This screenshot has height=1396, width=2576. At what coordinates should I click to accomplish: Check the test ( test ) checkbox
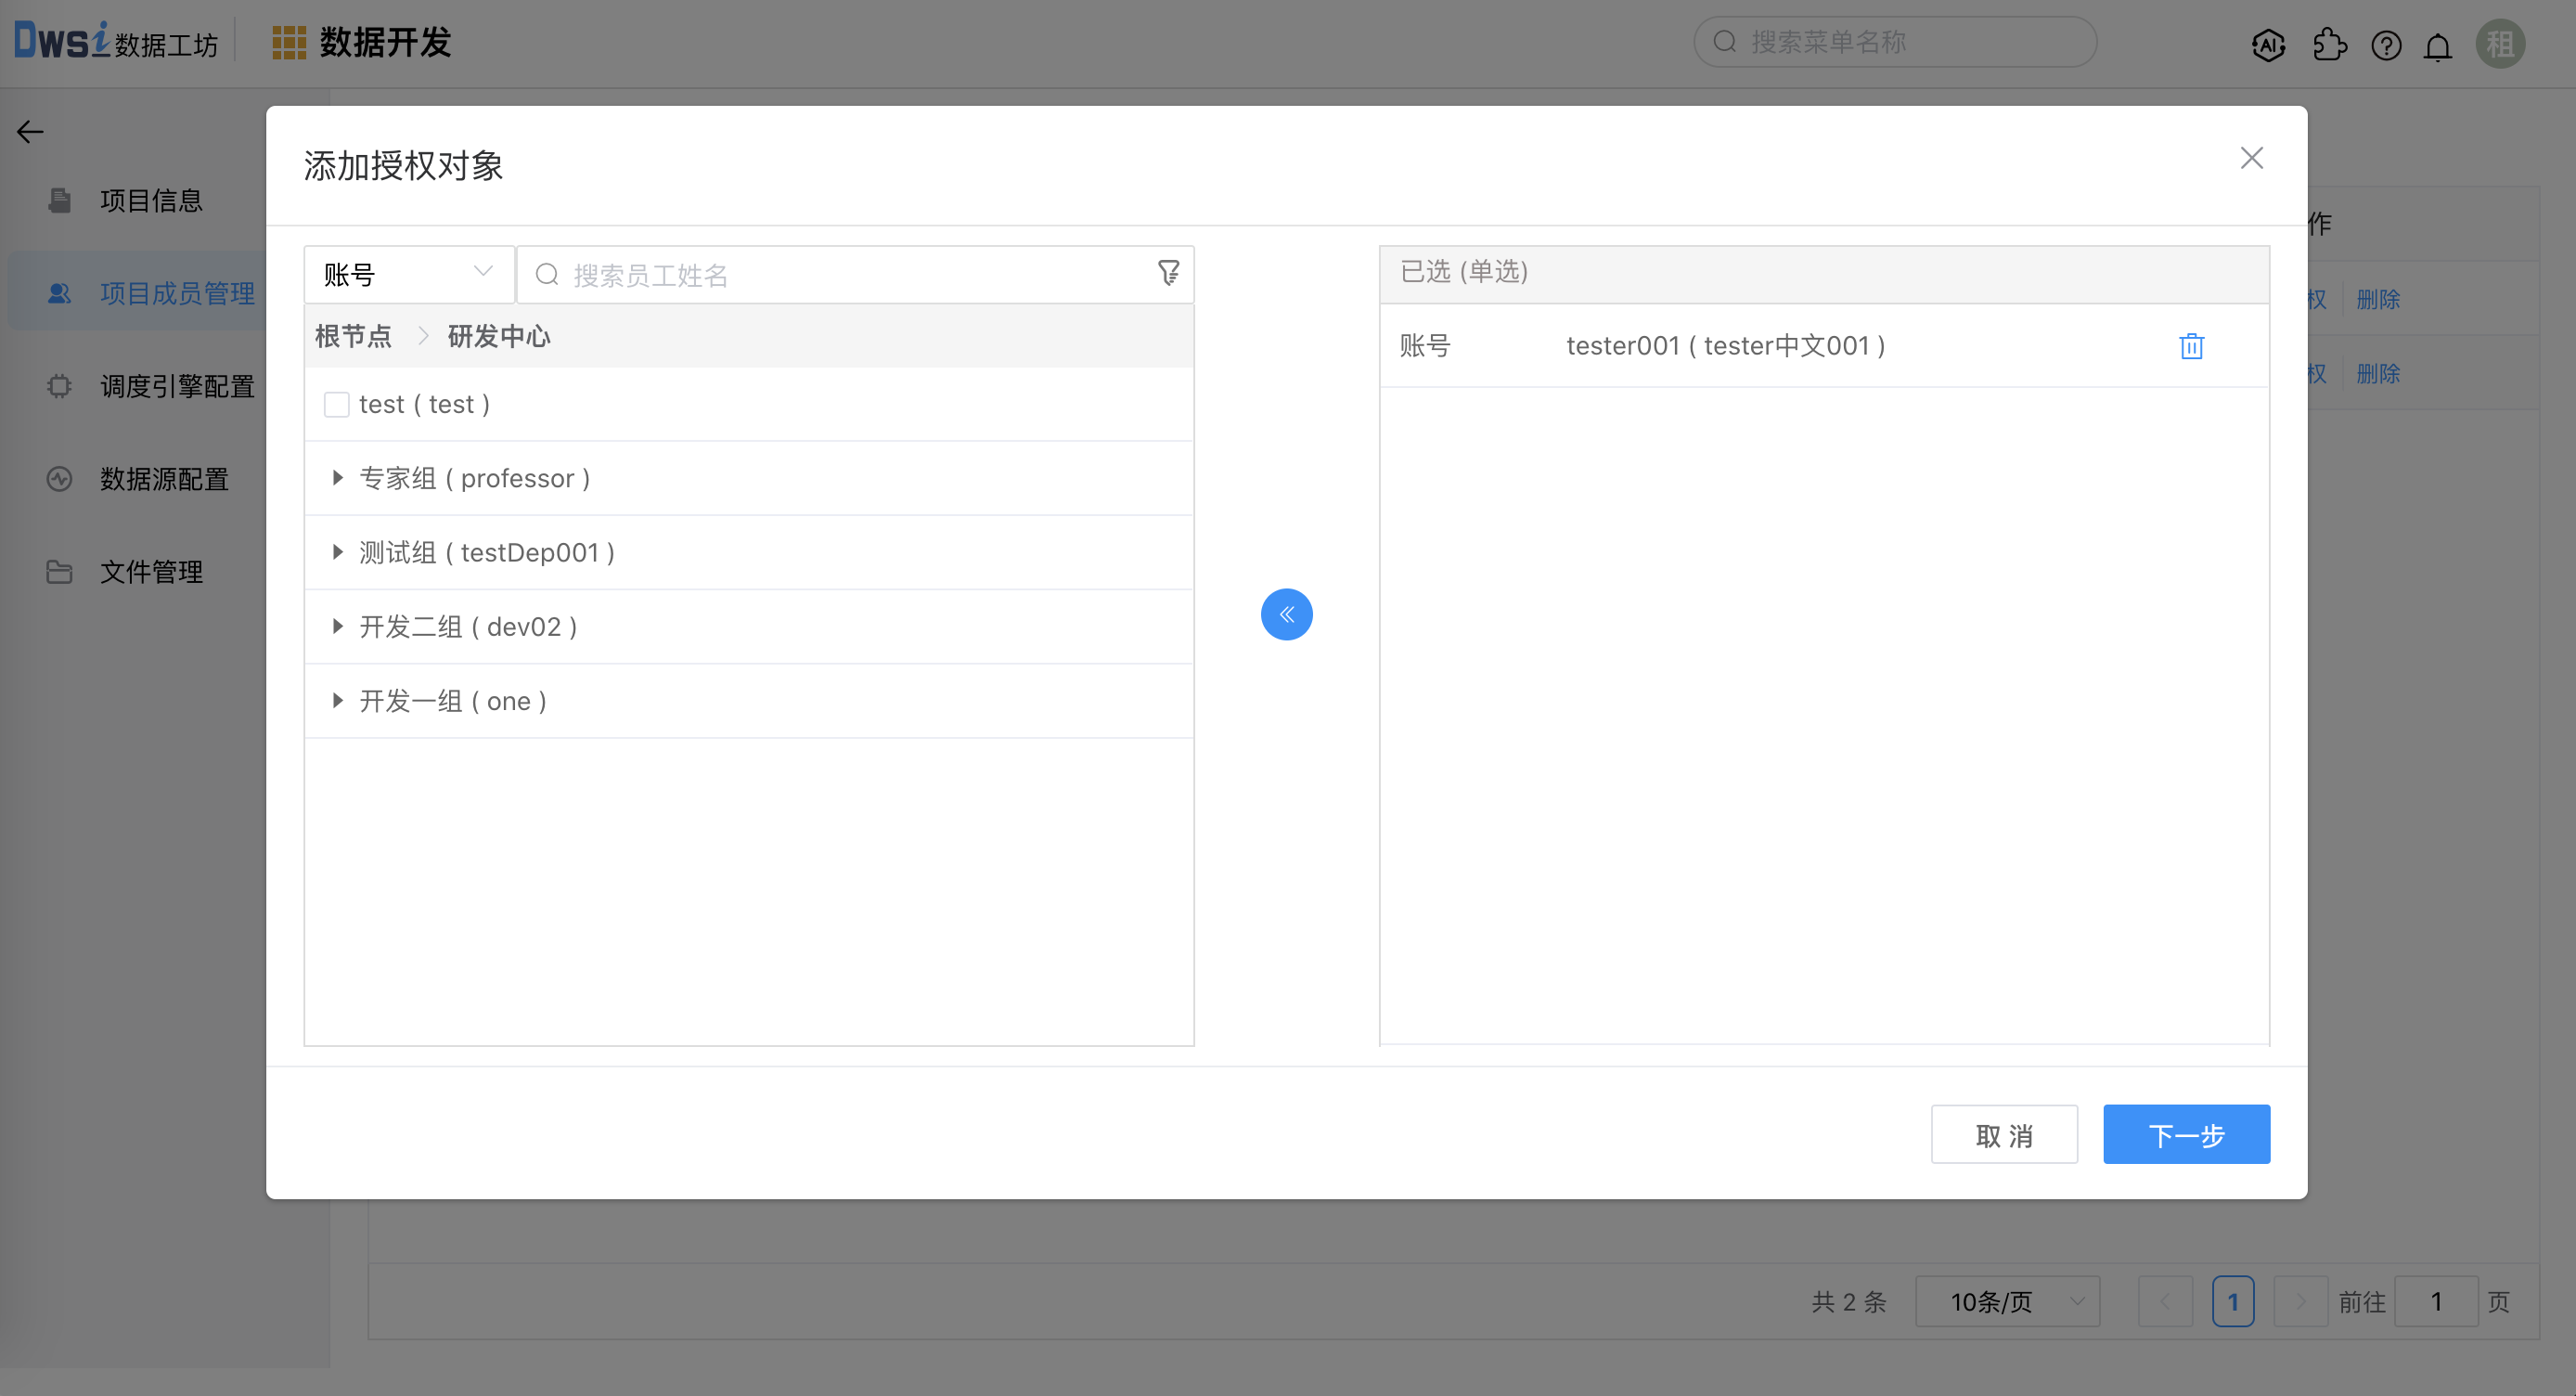point(337,404)
